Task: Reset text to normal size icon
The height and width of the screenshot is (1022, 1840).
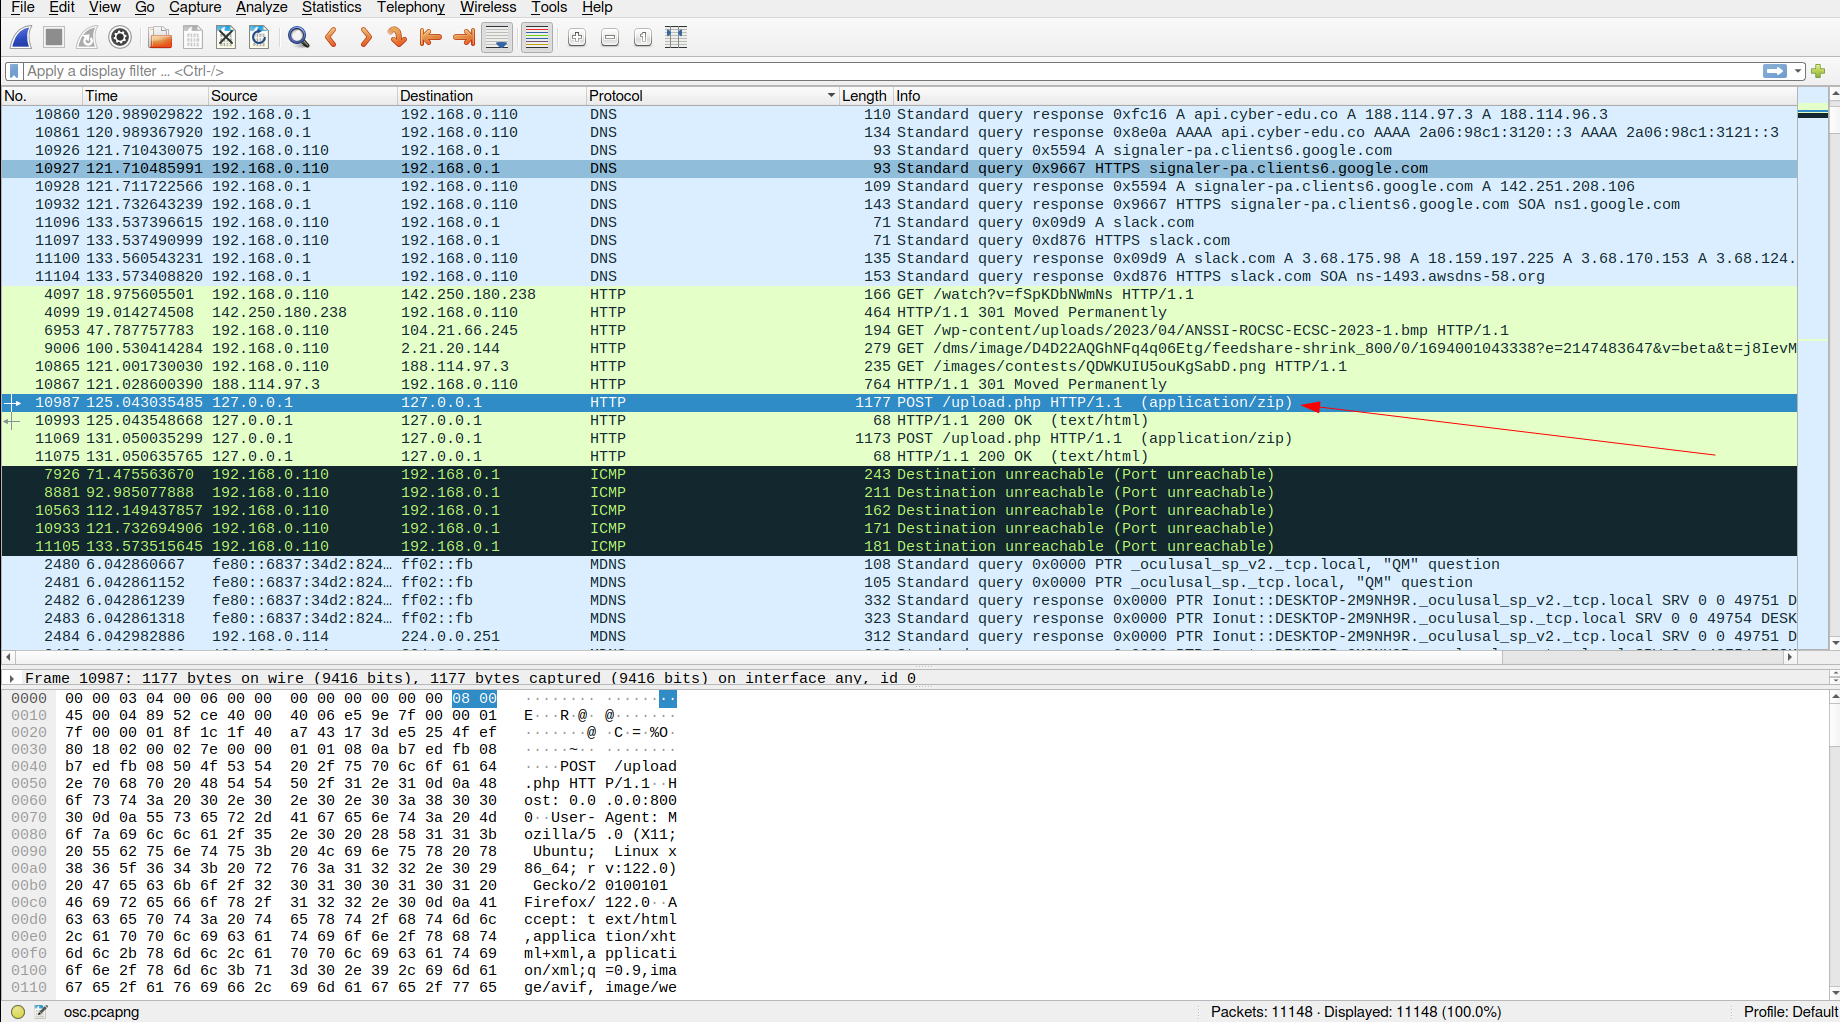Action: [x=643, y=38]
